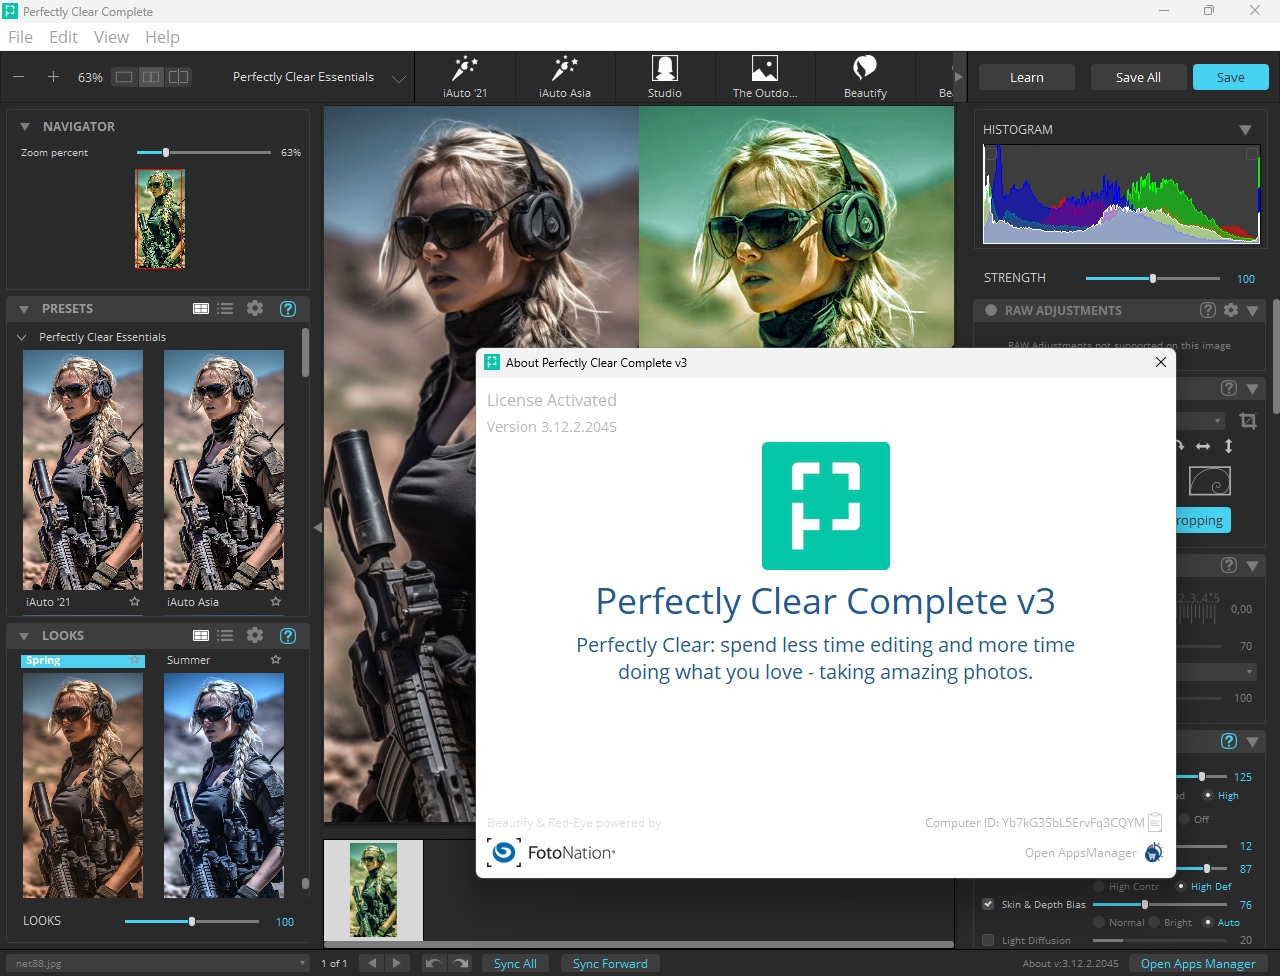Screen dimensions: 1280x976
Task: Zoom in with the plus icon
Action: click(54, 77)
